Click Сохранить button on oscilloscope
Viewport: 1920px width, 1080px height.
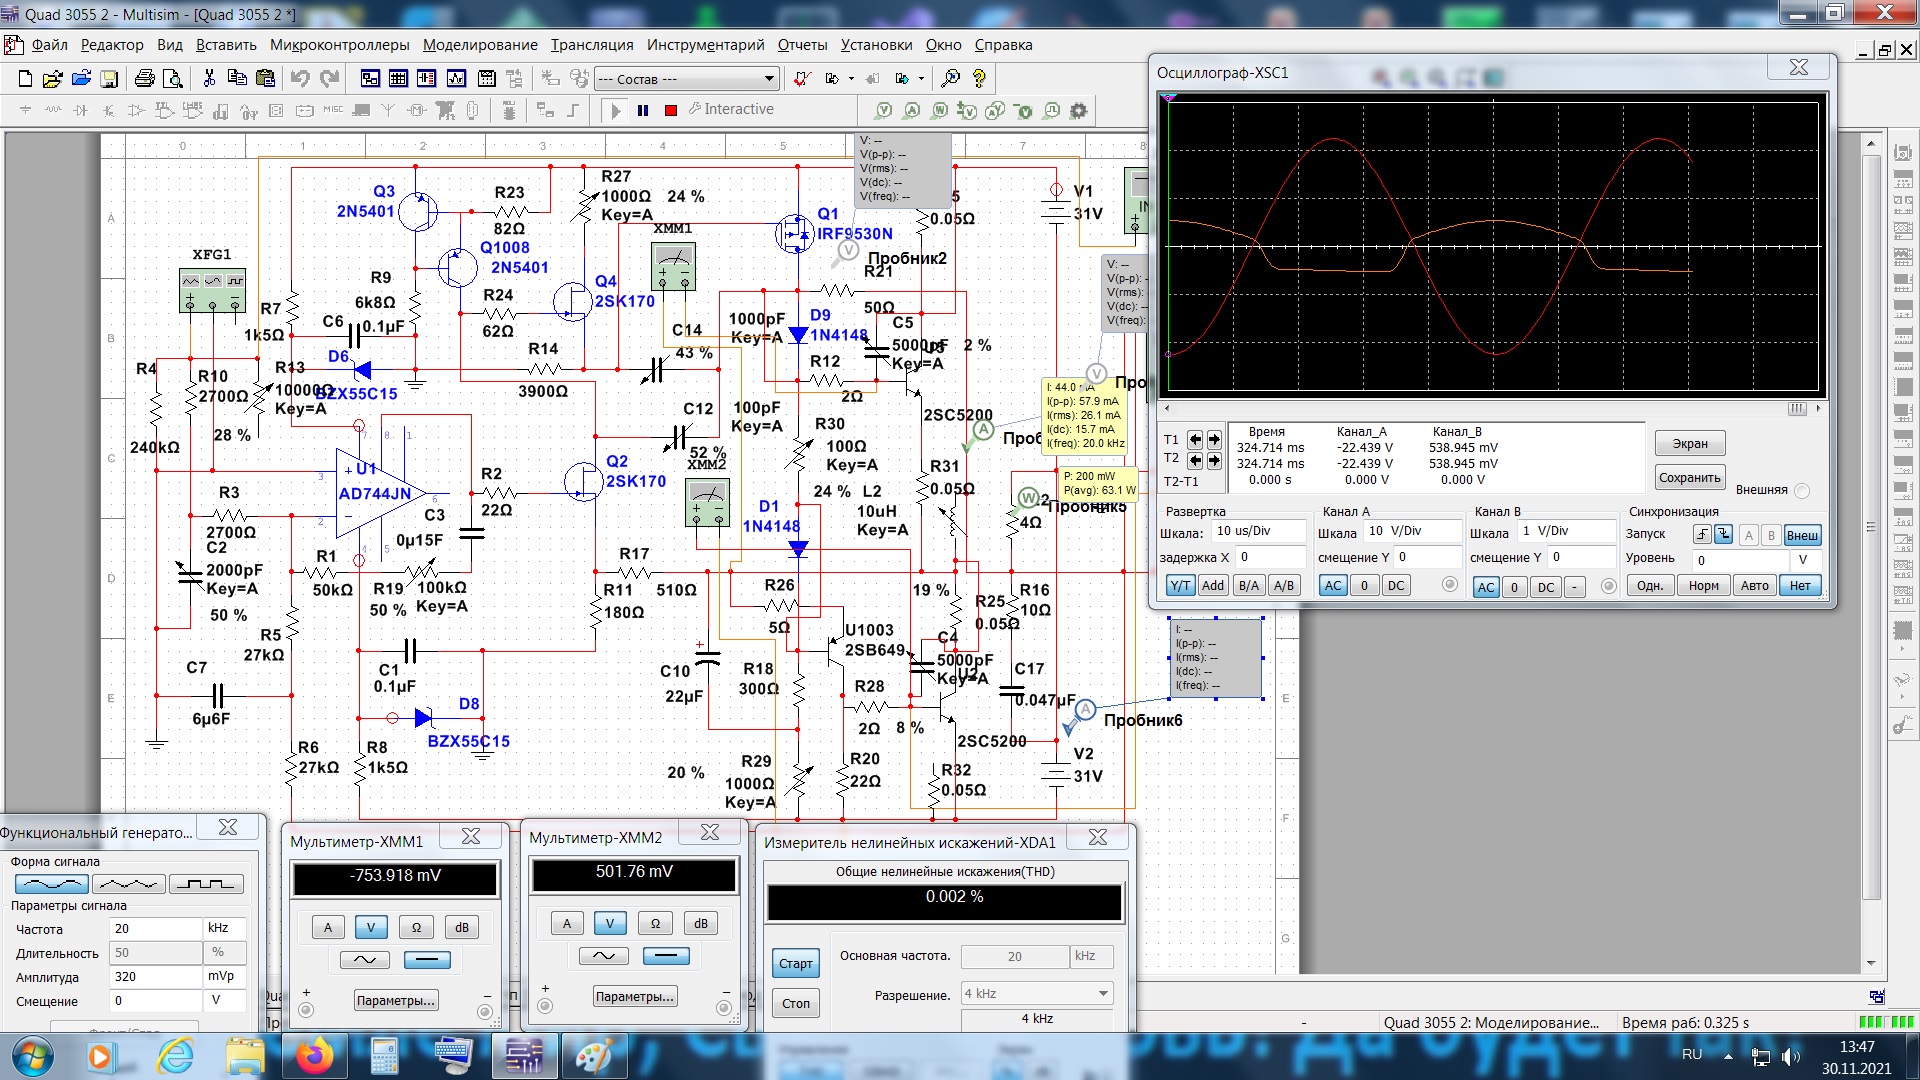[x=1690, y=477]
